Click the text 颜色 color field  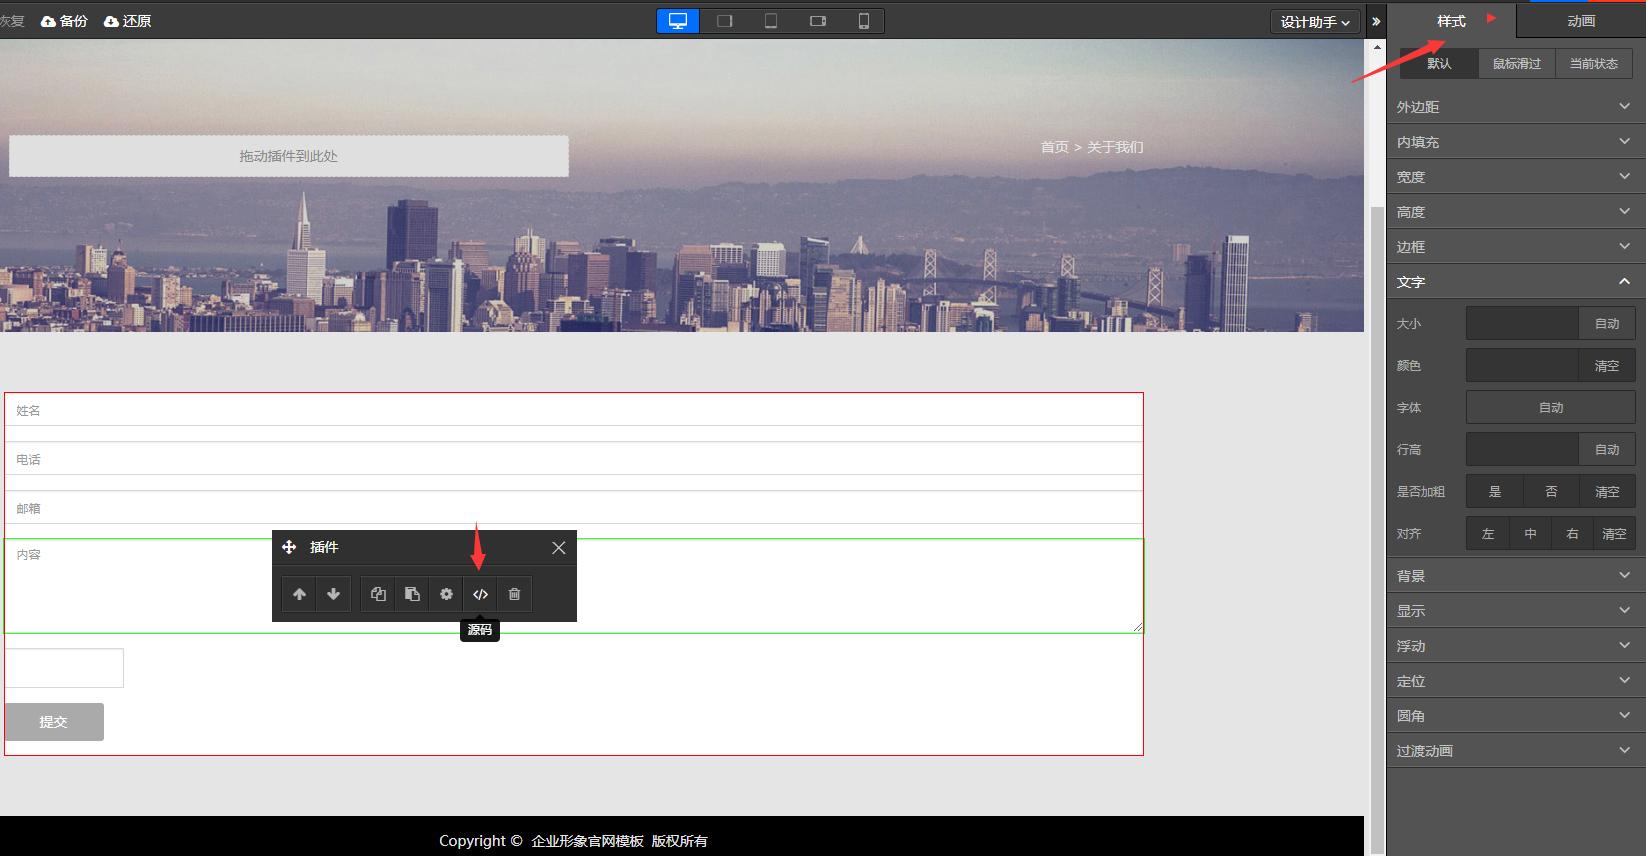[1522, 366]
